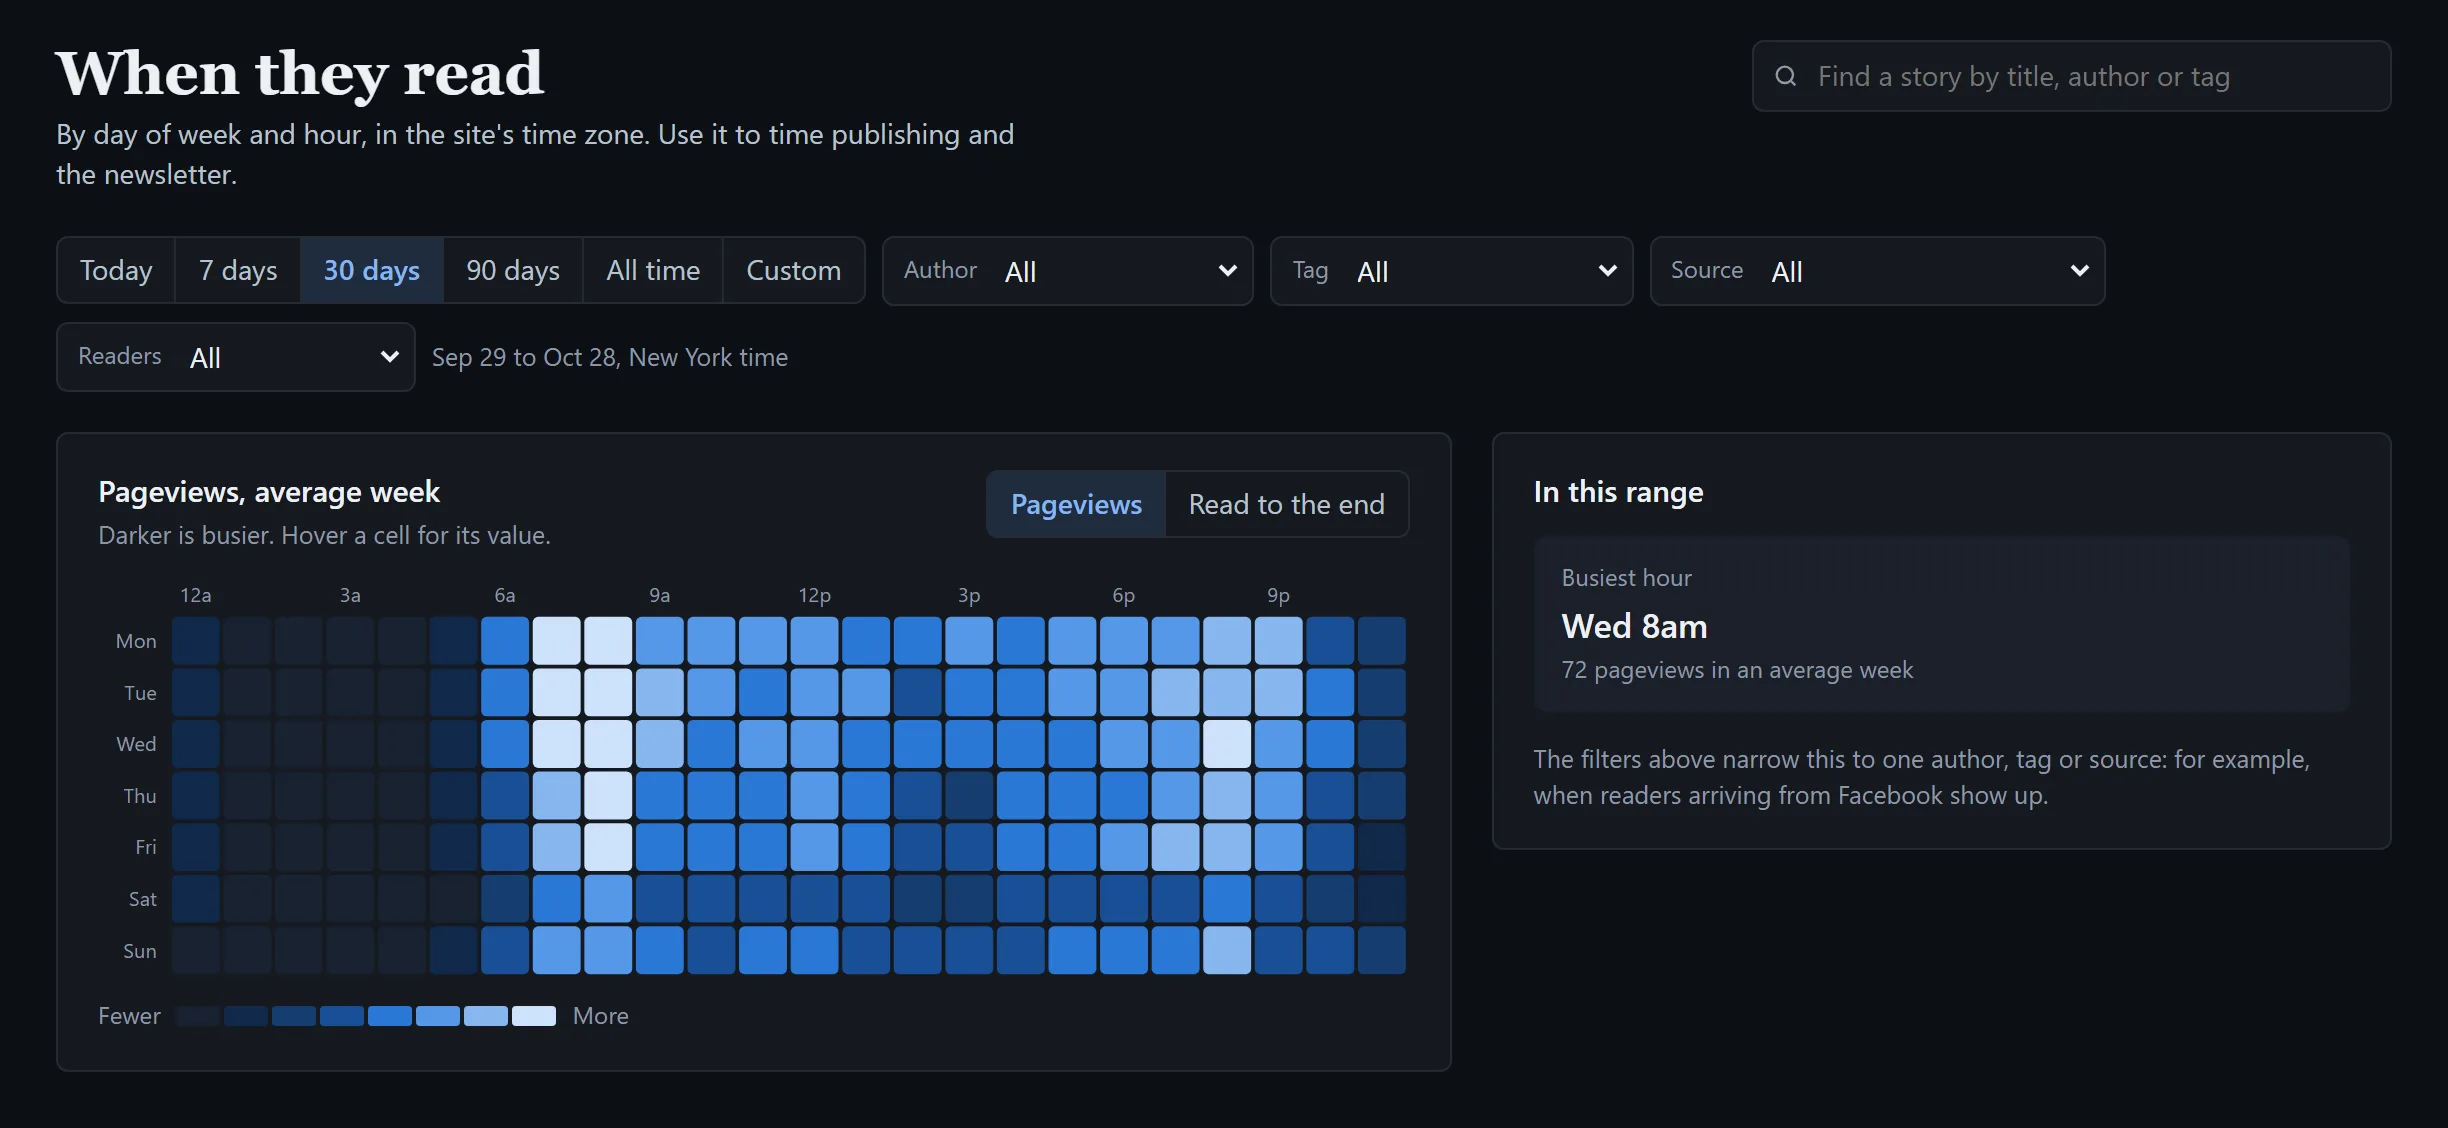The image size is (2448, 1128).
Task: Switch to the 7 days range
Action: (x=238, y=270)
